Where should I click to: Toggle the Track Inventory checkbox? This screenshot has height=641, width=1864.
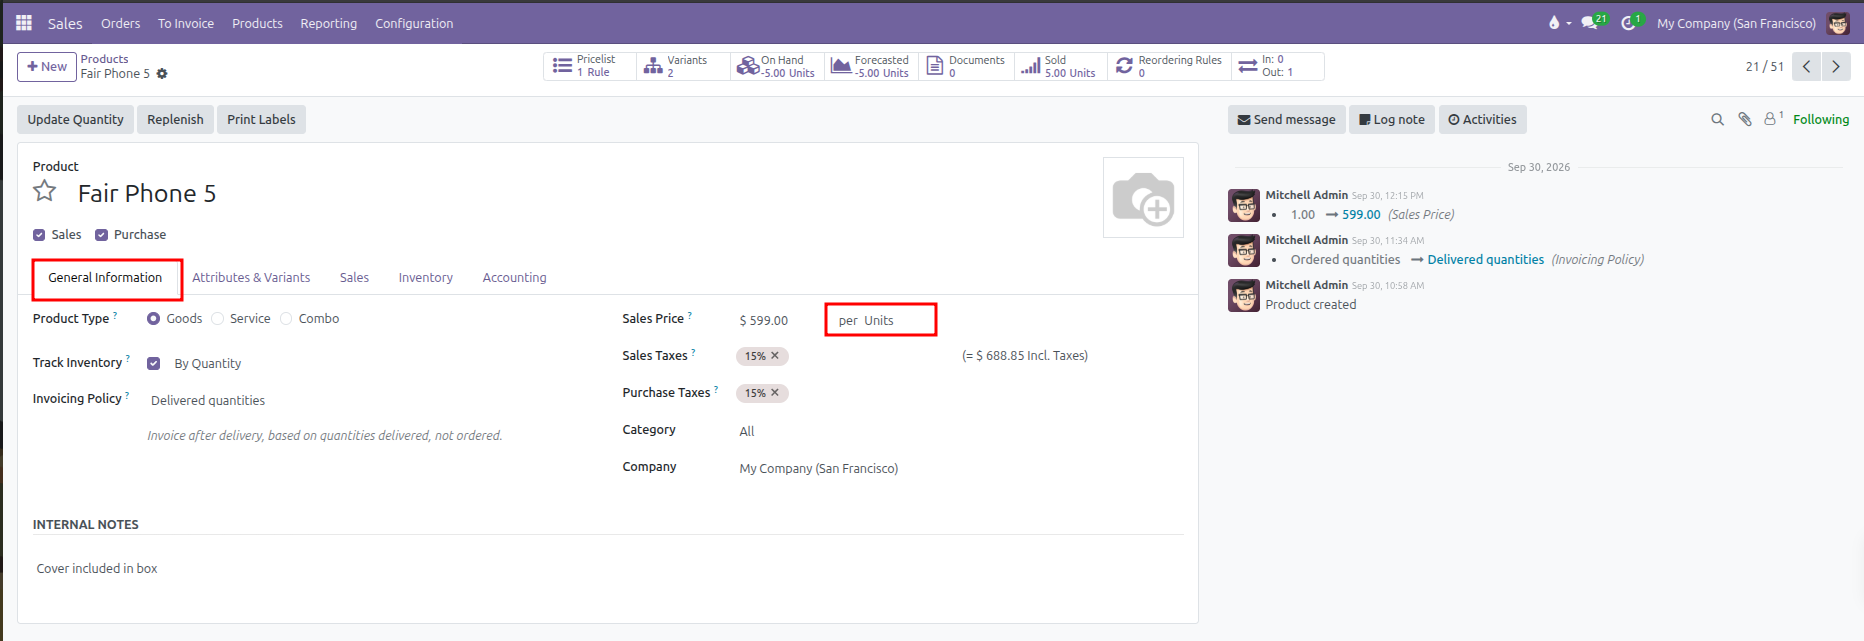coord(153,364)
